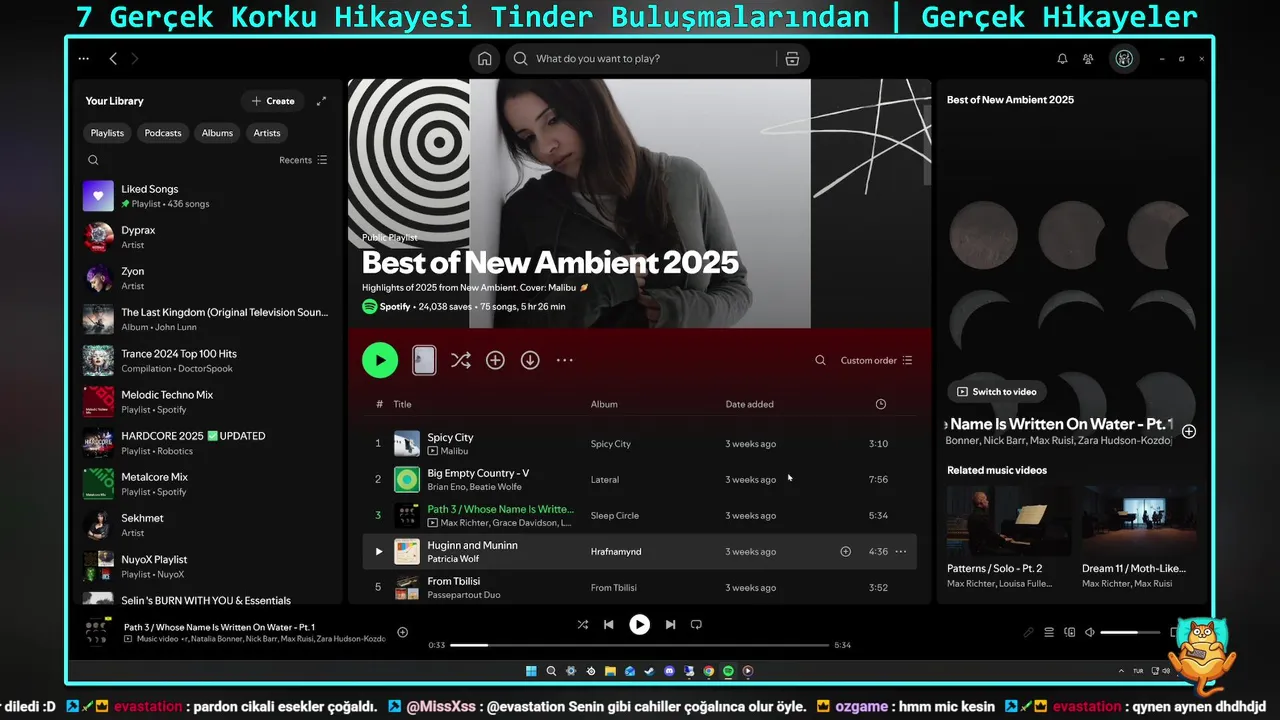The image size is (1280, 720).
Task: Open Dyprax artist in library
Action: (x=208, y=237)
